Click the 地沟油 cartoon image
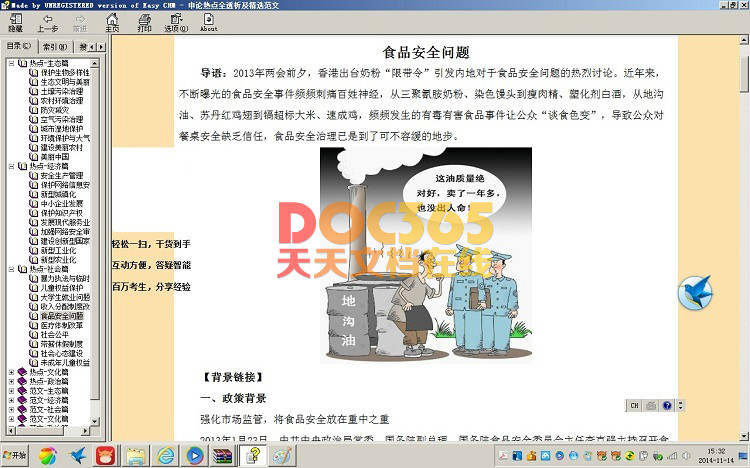This screenshot has width=750, height=468. pos(426,255)
